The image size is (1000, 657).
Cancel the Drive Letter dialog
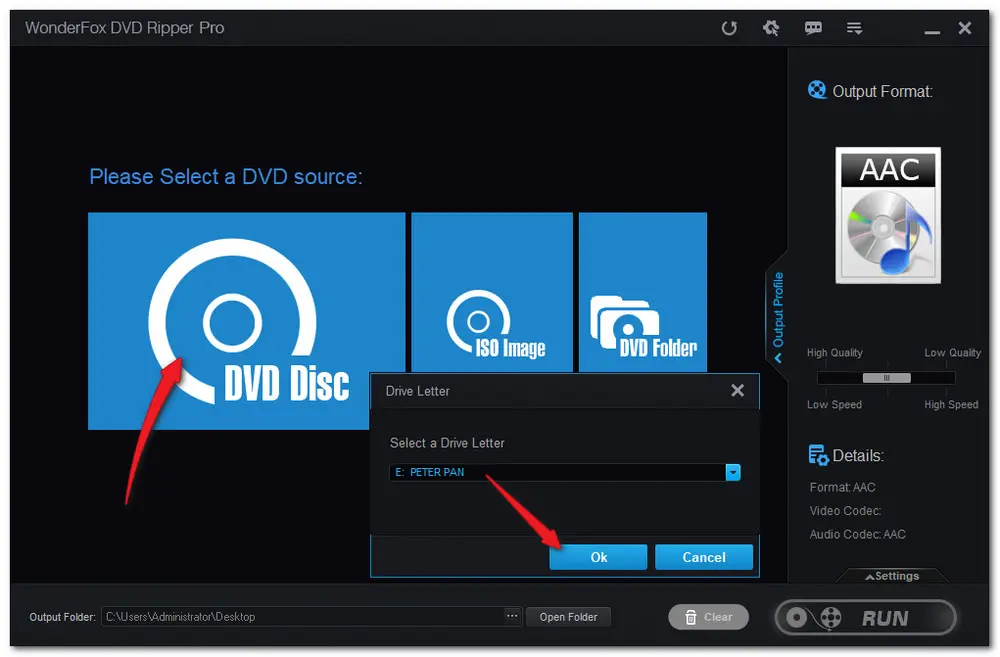pyautogui.click(x=704, y=557)
